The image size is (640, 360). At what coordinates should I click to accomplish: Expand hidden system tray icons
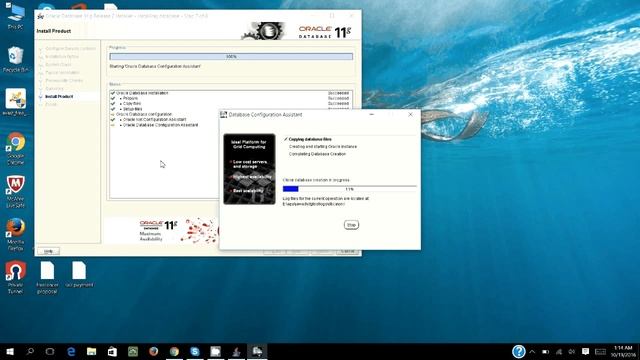coord(532,351)
